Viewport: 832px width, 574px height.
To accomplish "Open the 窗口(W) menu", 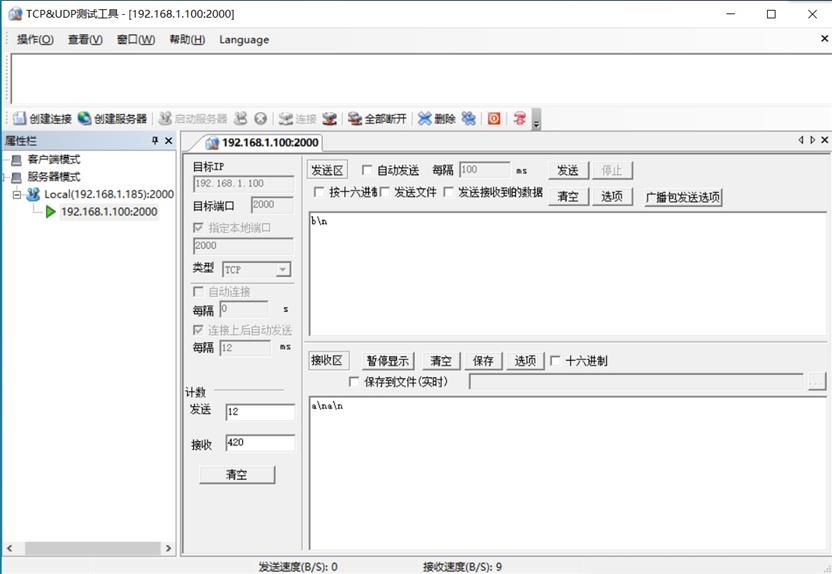I will coord(136,39).
